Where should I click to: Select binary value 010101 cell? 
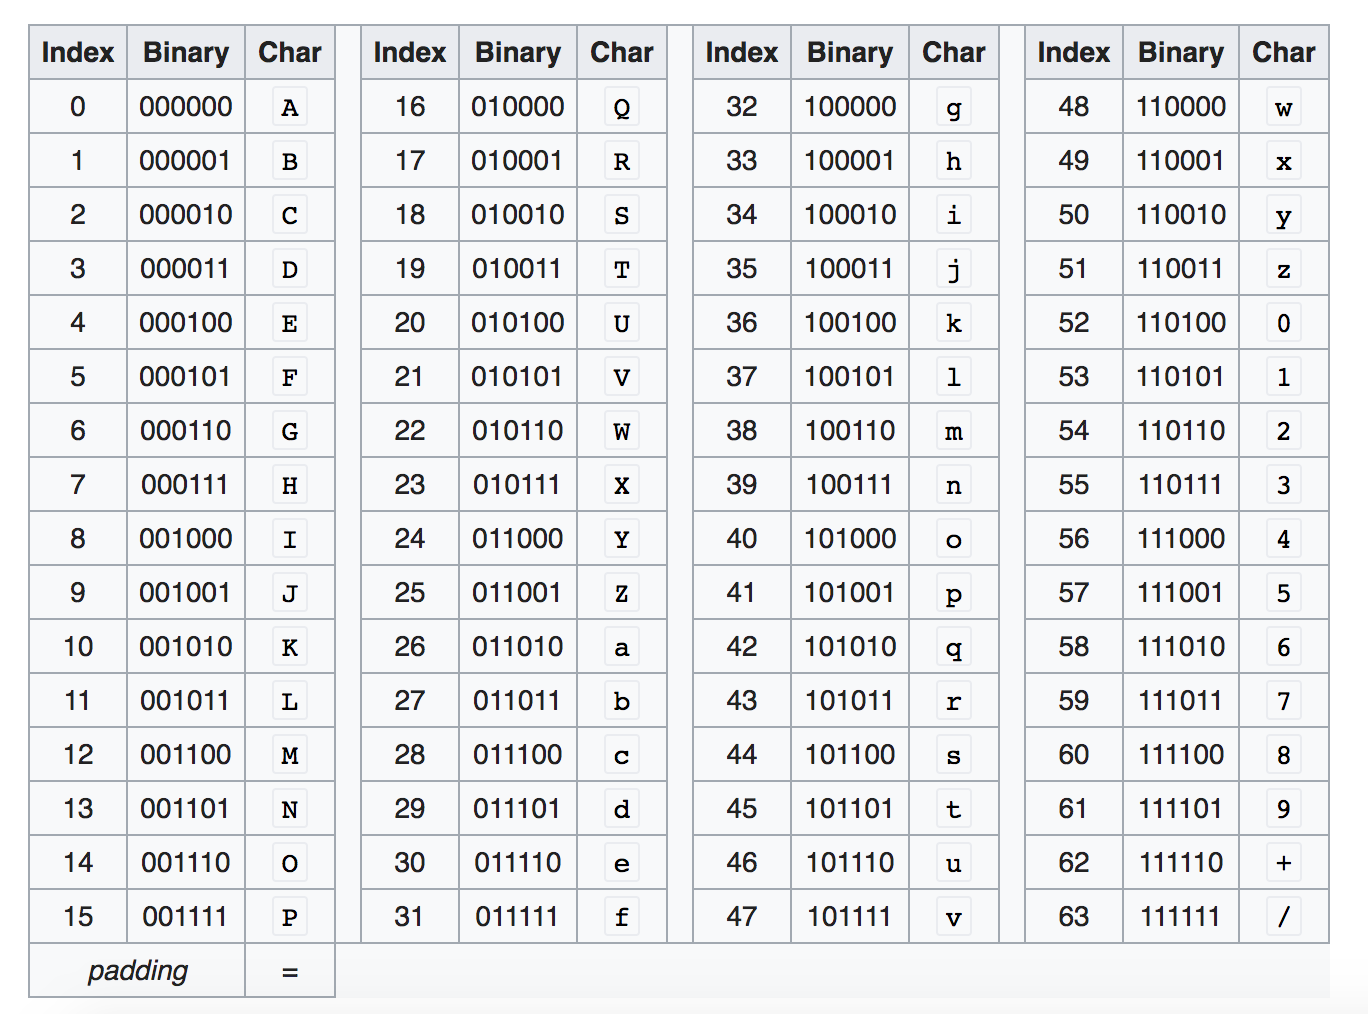(518, 376)
